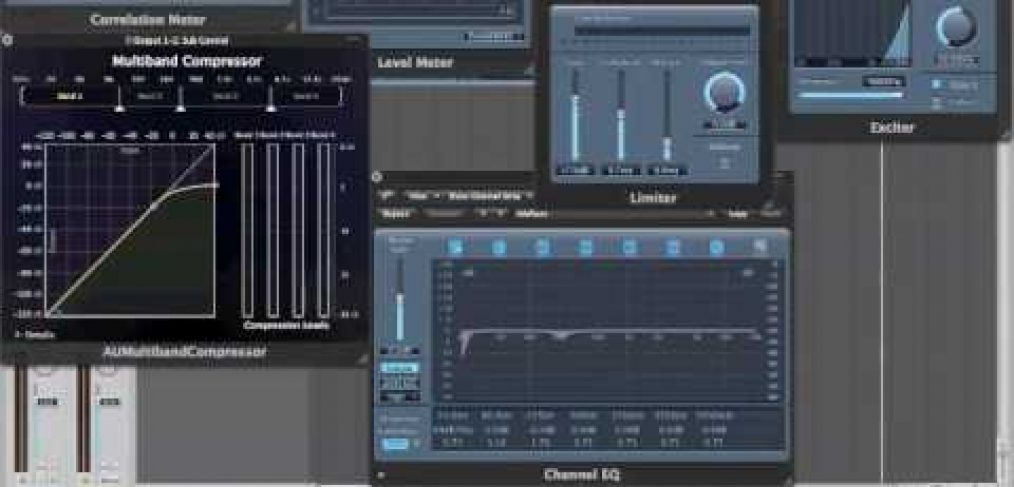
Task: Toggle the first Channel EQ band (high-pass)
Action: (x=455, y=246)
